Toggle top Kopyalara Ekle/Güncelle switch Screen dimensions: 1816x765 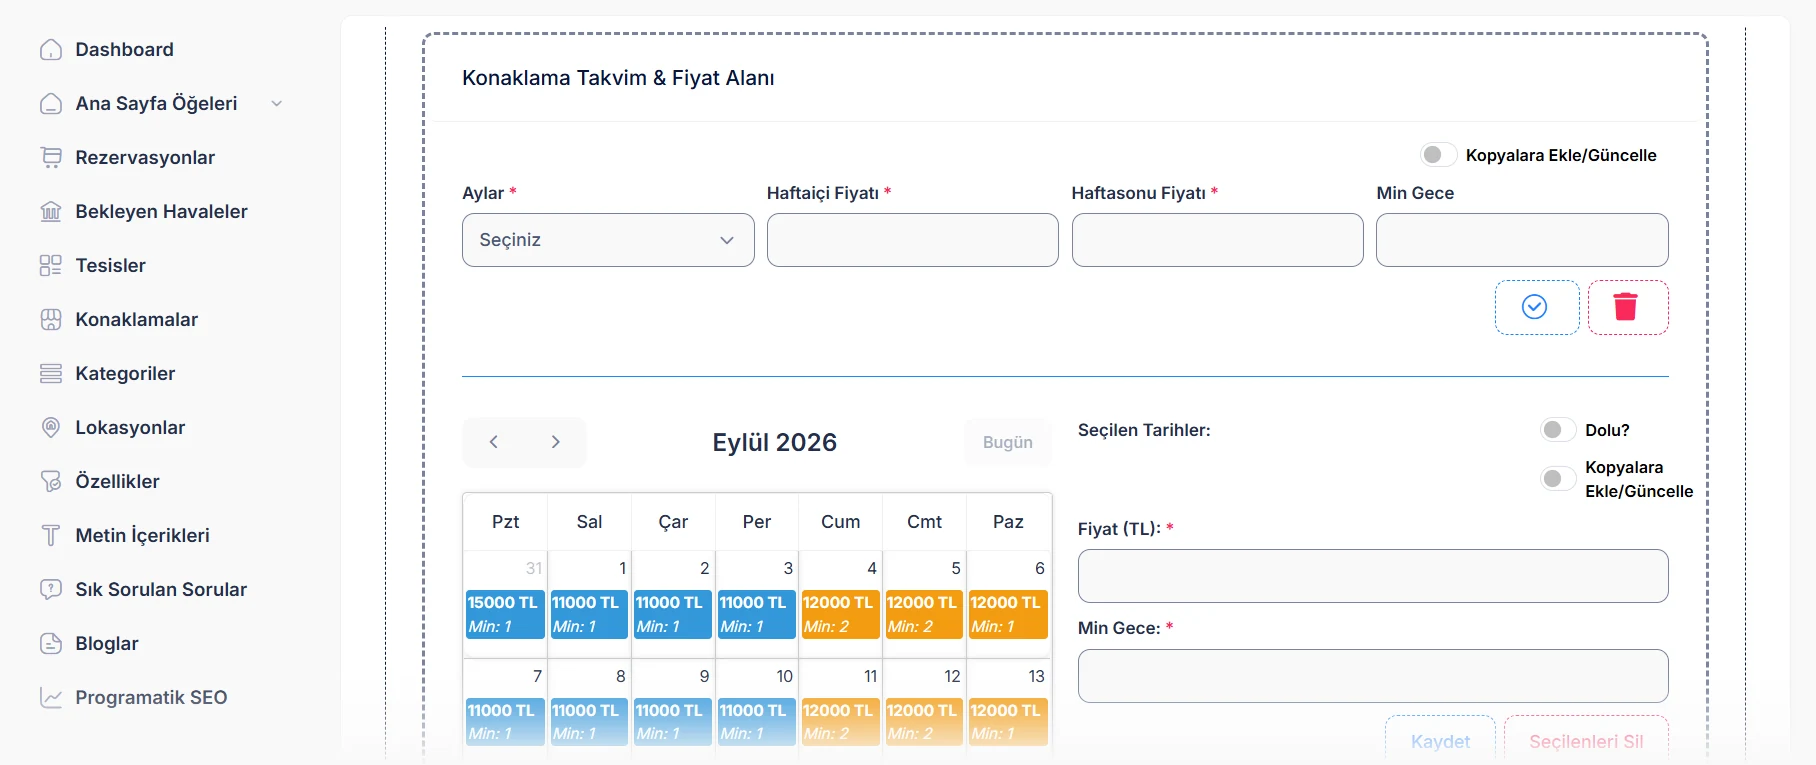click(1439, 155)
